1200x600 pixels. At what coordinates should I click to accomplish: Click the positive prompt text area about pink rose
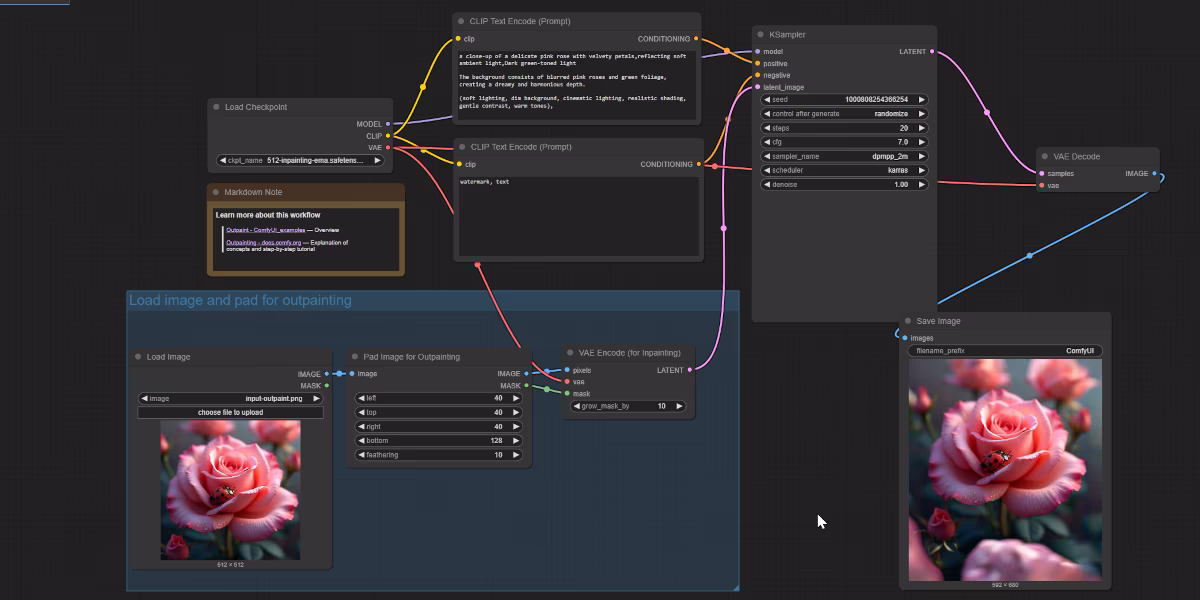(577, 83)
